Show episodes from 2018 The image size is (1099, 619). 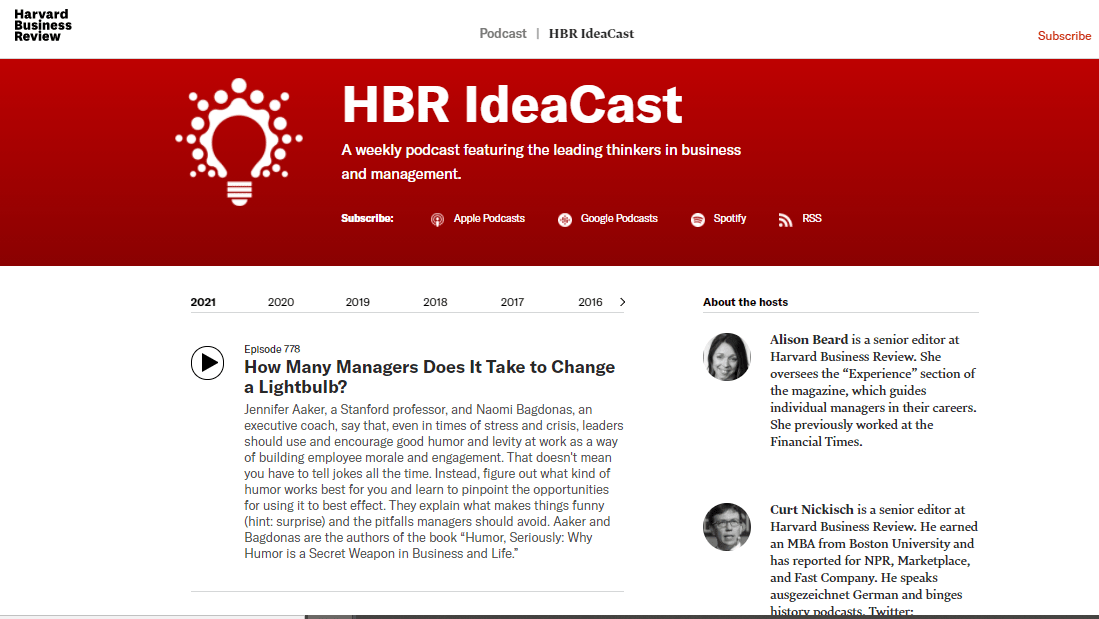tap(435, 302)
